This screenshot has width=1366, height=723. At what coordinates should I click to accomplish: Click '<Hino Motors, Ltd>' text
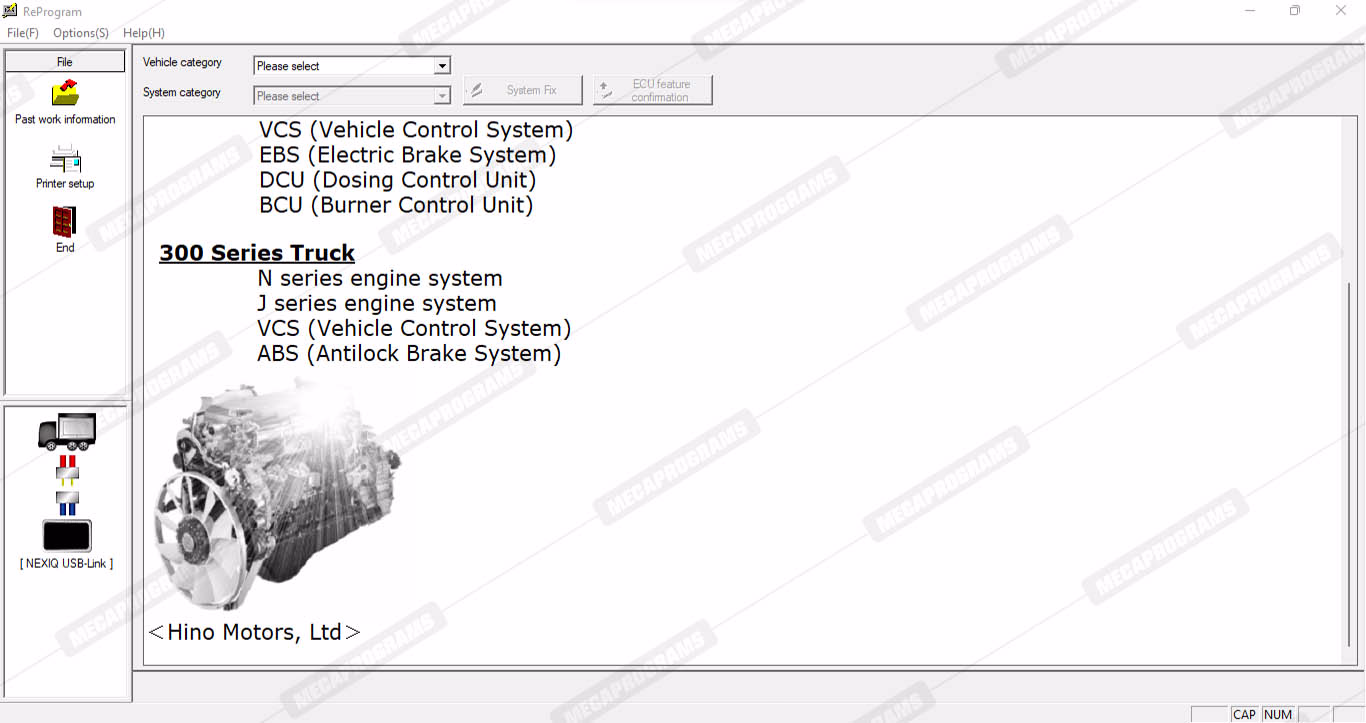pos(254,632)
